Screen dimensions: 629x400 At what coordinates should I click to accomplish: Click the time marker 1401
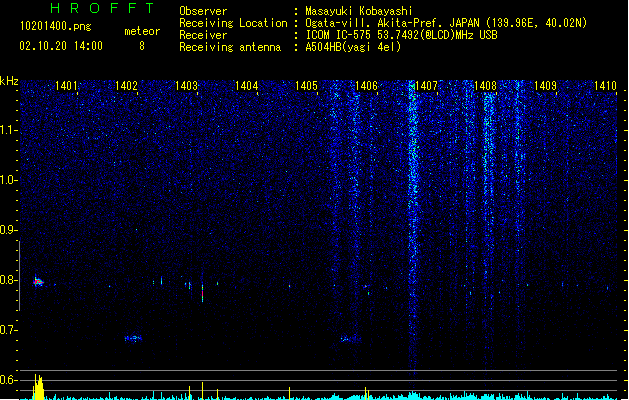(x=66, y=86)
